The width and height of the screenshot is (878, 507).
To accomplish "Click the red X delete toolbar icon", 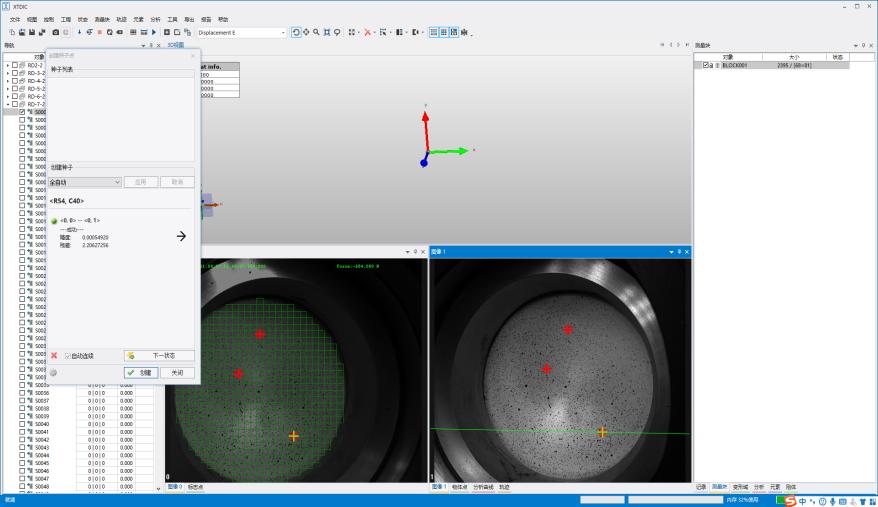I will [x=367, y=32].
